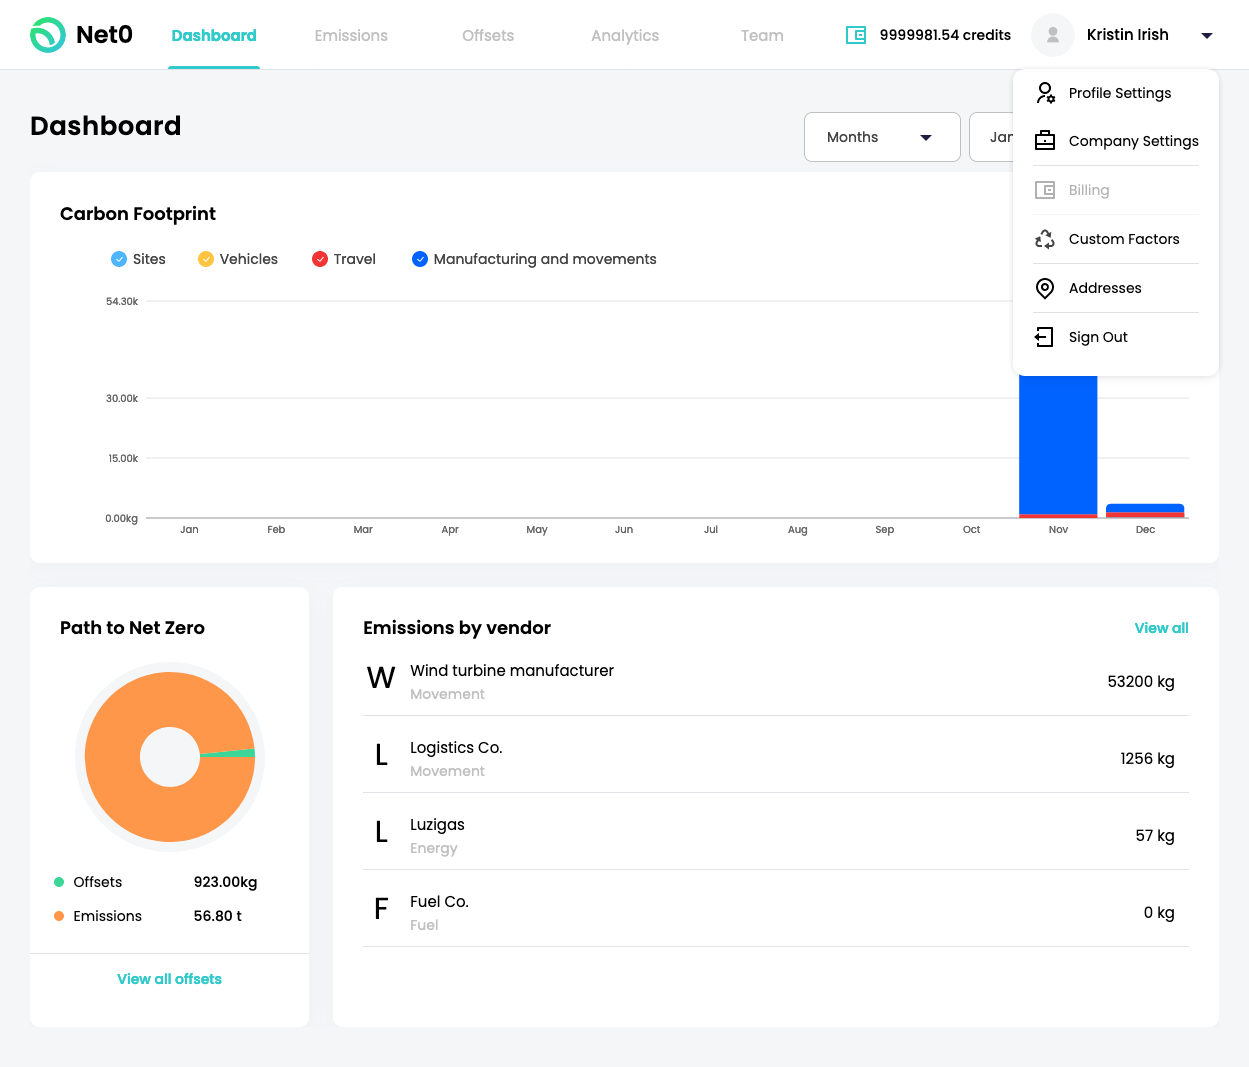Screen dimensions: 1249x1067
Task: Click the Sign Out door icon
Action: 1045,337
